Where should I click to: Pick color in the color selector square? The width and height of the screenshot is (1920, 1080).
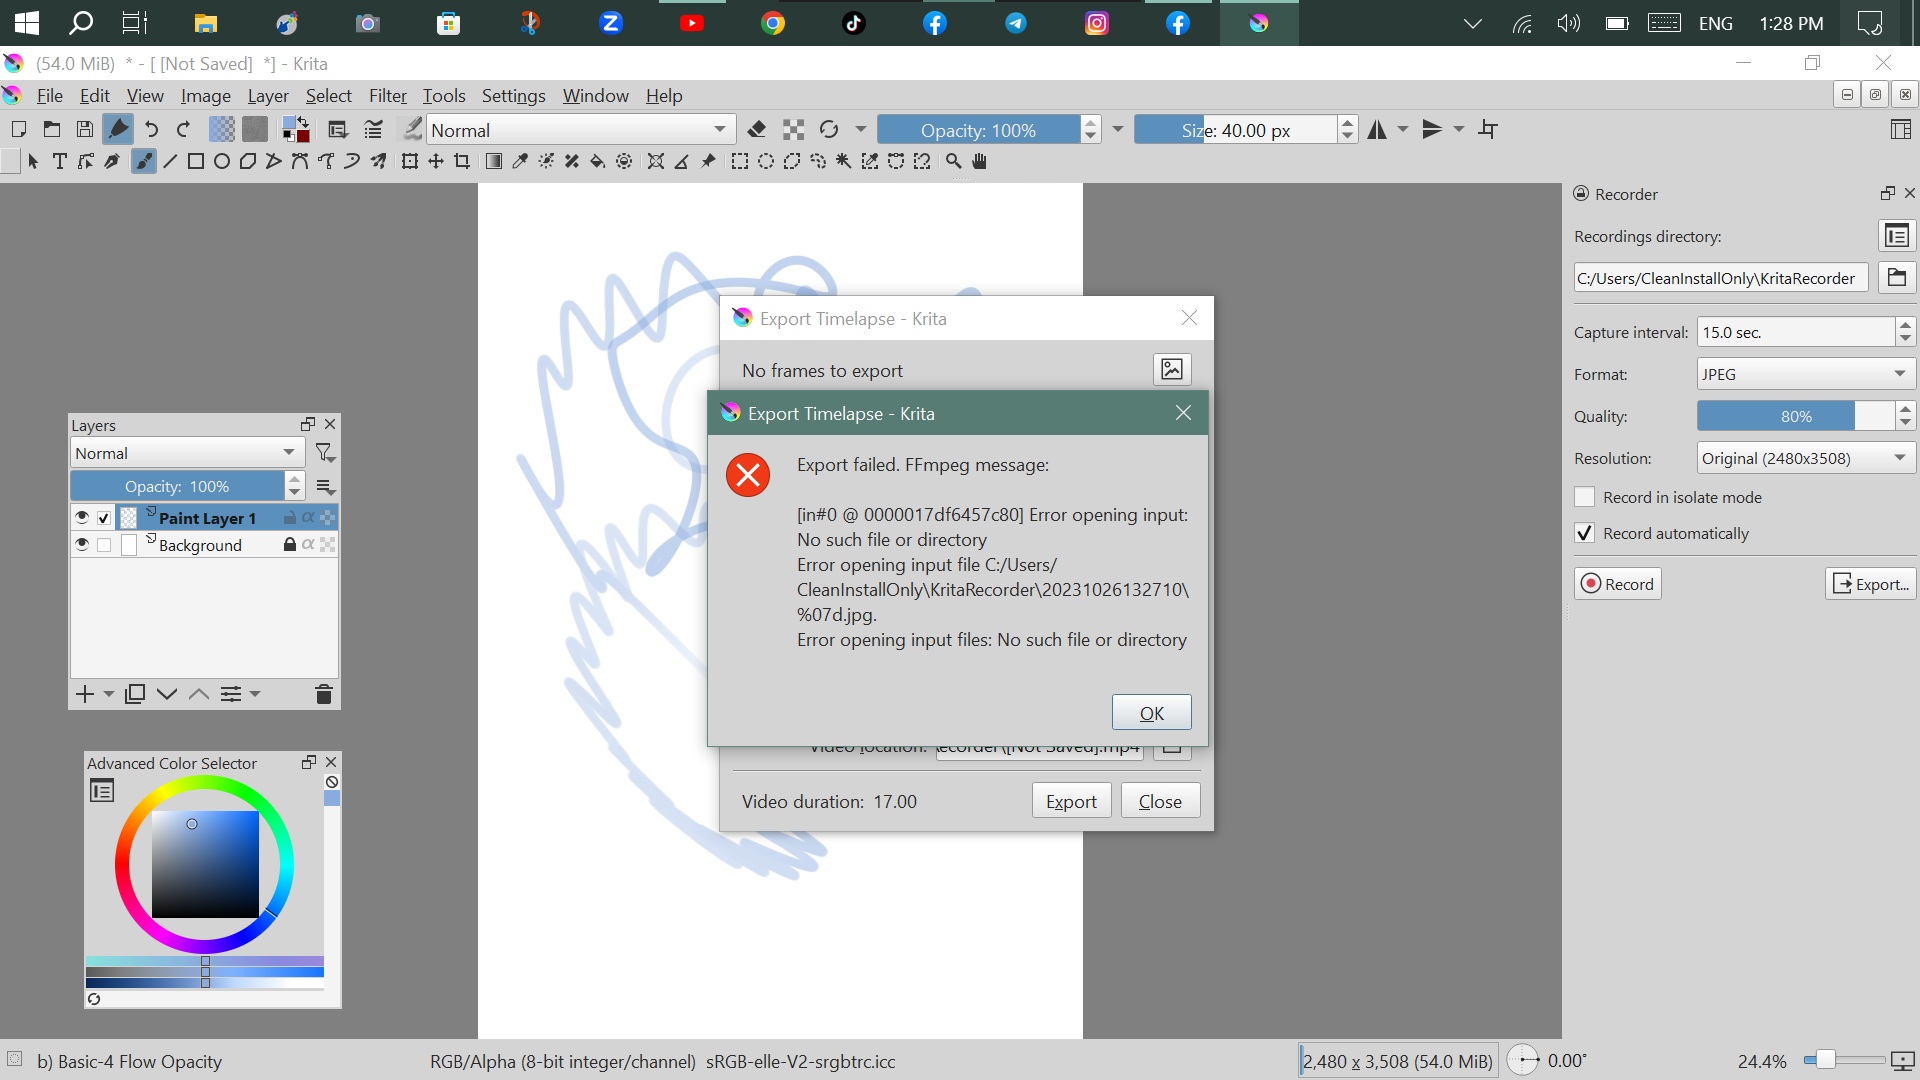[205, 864]
